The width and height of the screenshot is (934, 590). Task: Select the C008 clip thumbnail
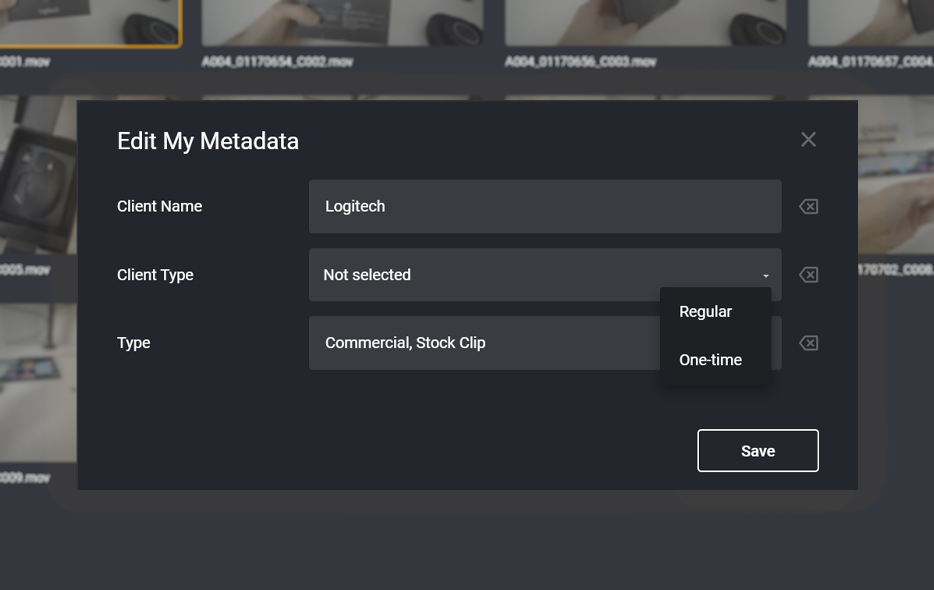pos(896,180)
